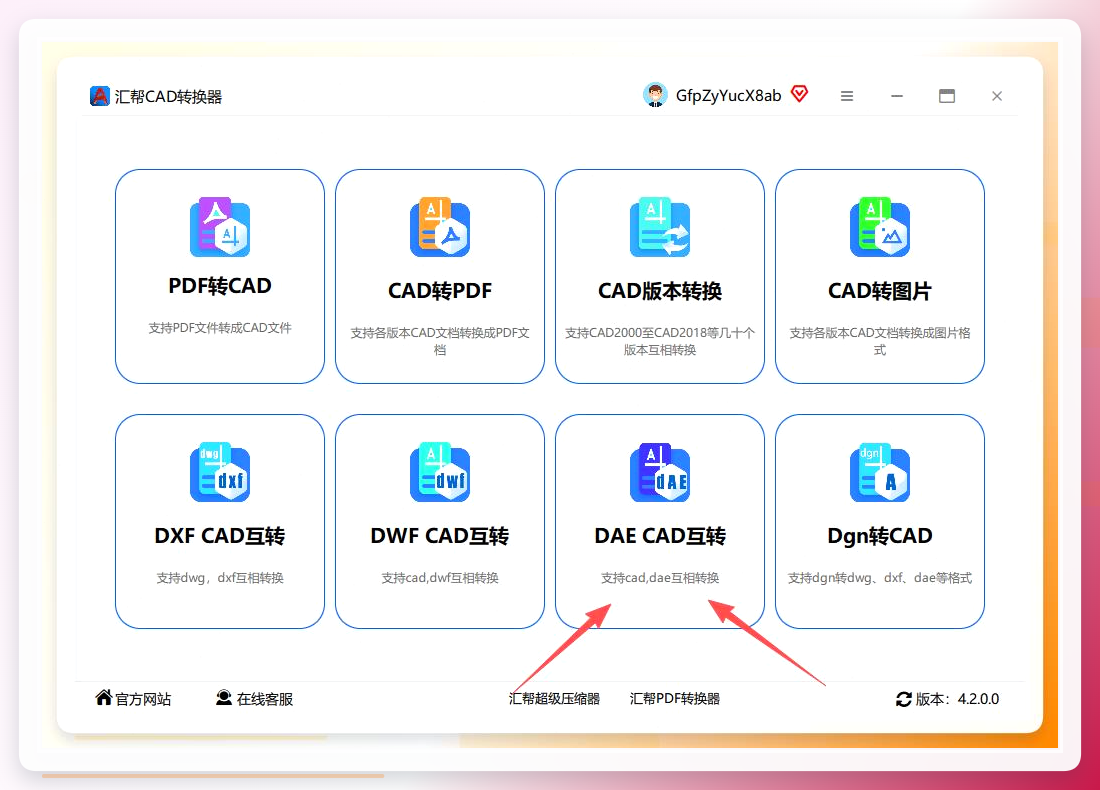Click the DXF CAD互转 title text
Viewport: 1100px width, 790px height.
220,536
